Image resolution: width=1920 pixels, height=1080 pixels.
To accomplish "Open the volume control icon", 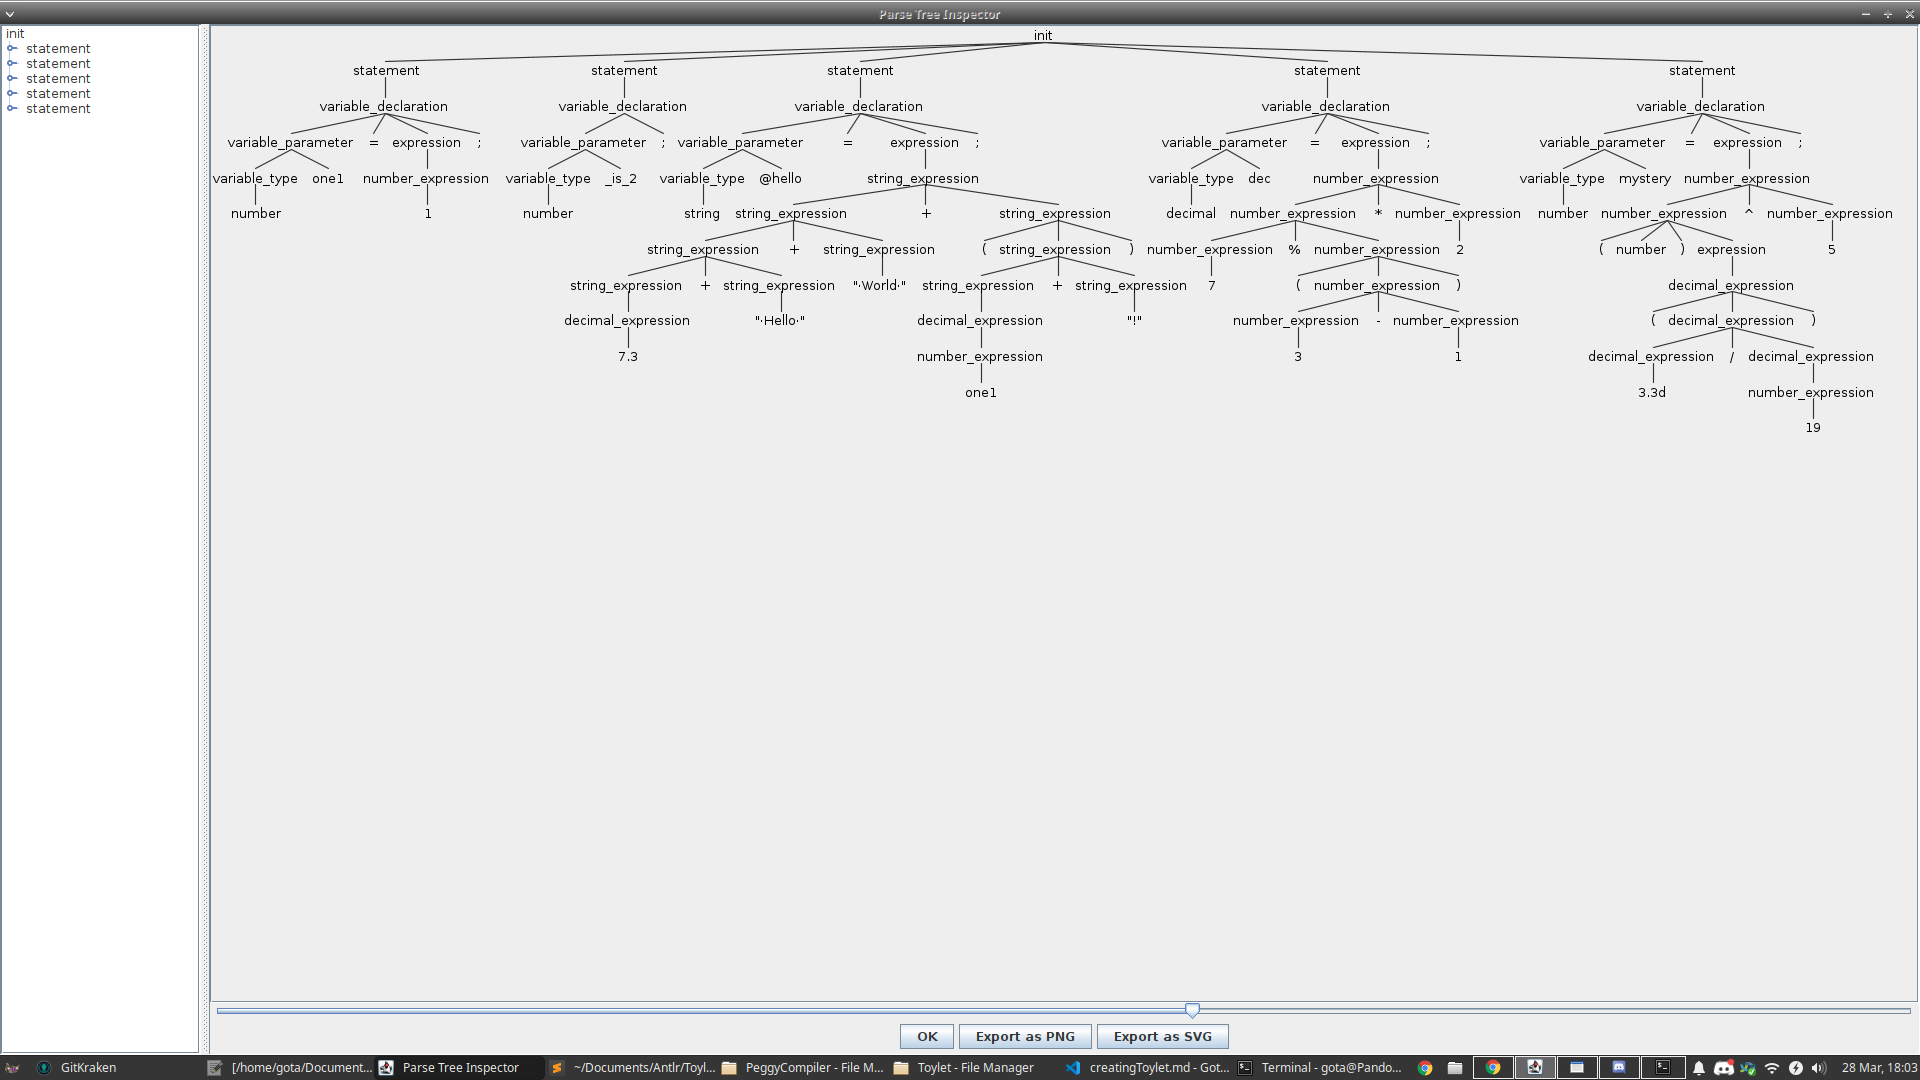I will pyautogui.click(x=1819, y=1068).
